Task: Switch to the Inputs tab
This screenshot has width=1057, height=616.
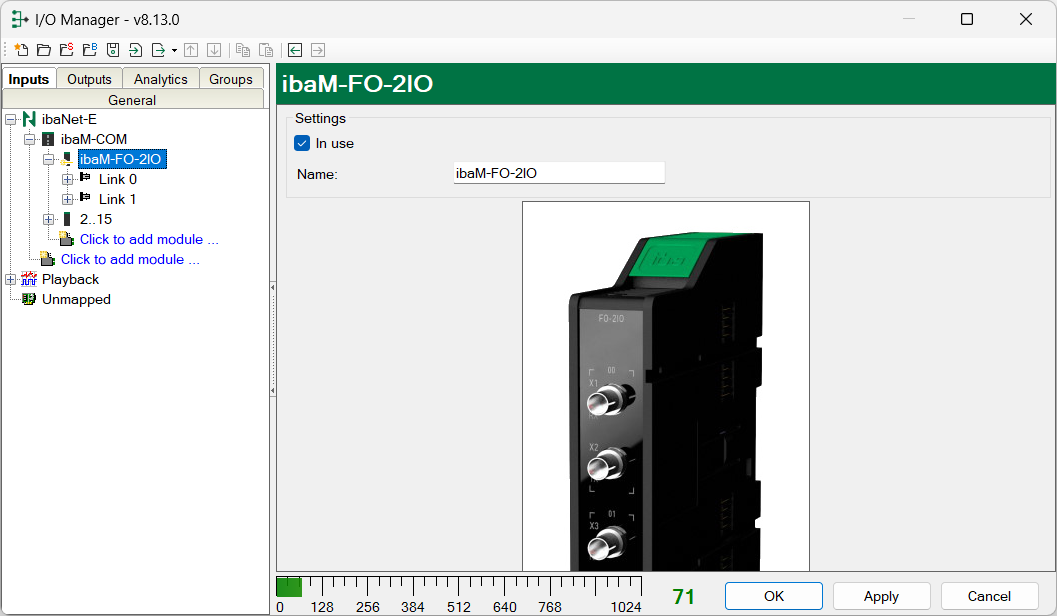Action: pyautogui.click(x=29, y=79)
